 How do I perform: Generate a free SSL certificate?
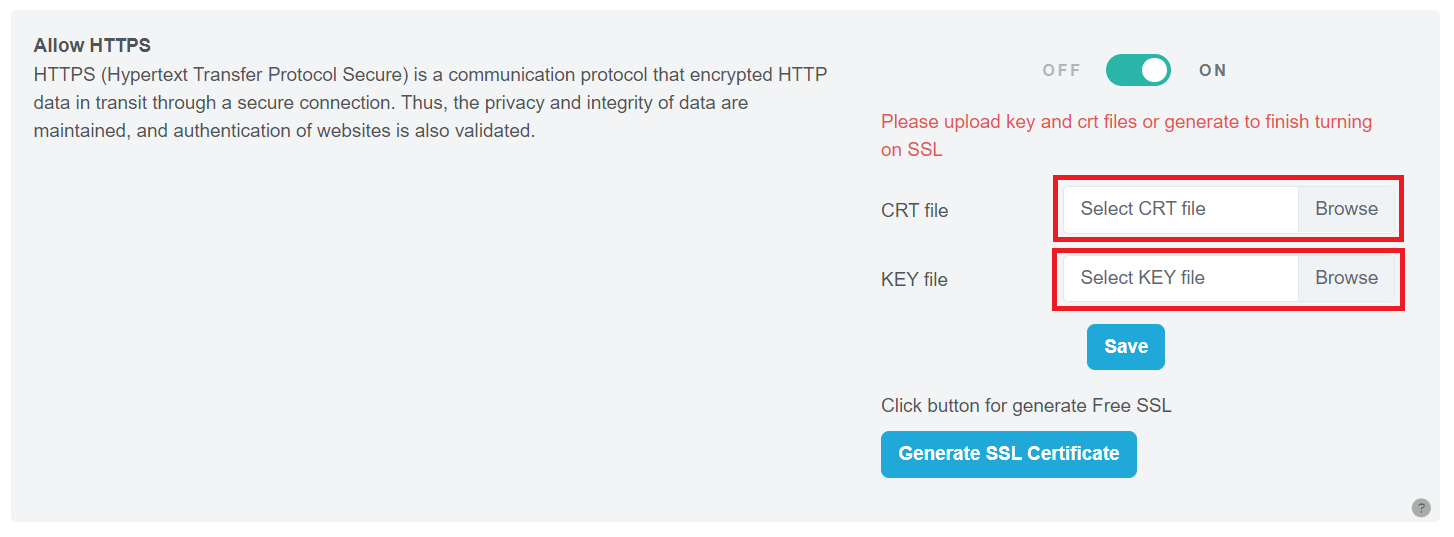coord(1008,454)
